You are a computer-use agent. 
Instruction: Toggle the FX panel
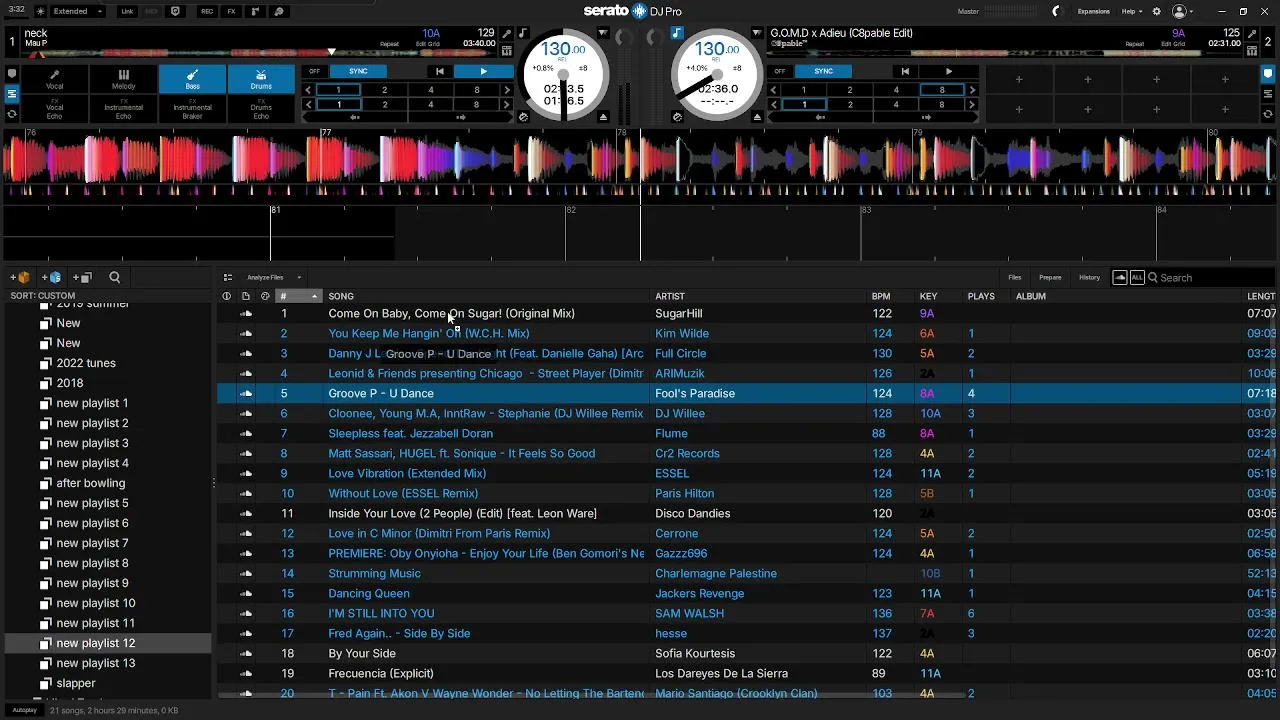pyautogui.click(x=231, y=11)
